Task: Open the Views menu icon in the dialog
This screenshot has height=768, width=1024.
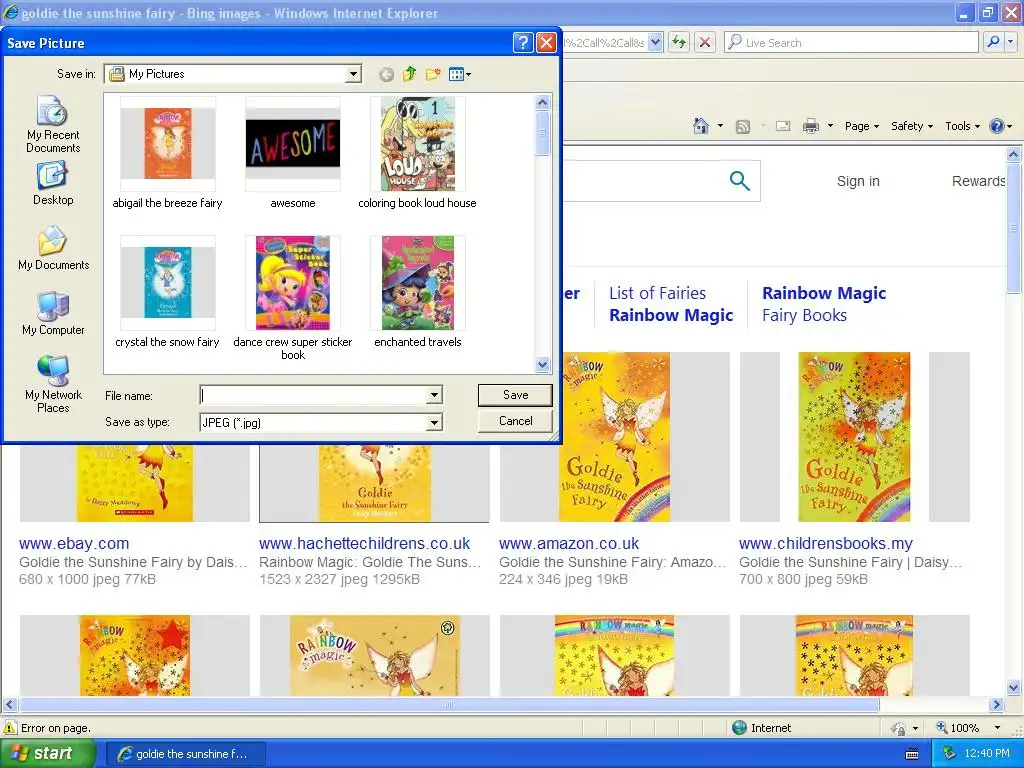Action: pos(460,74)
